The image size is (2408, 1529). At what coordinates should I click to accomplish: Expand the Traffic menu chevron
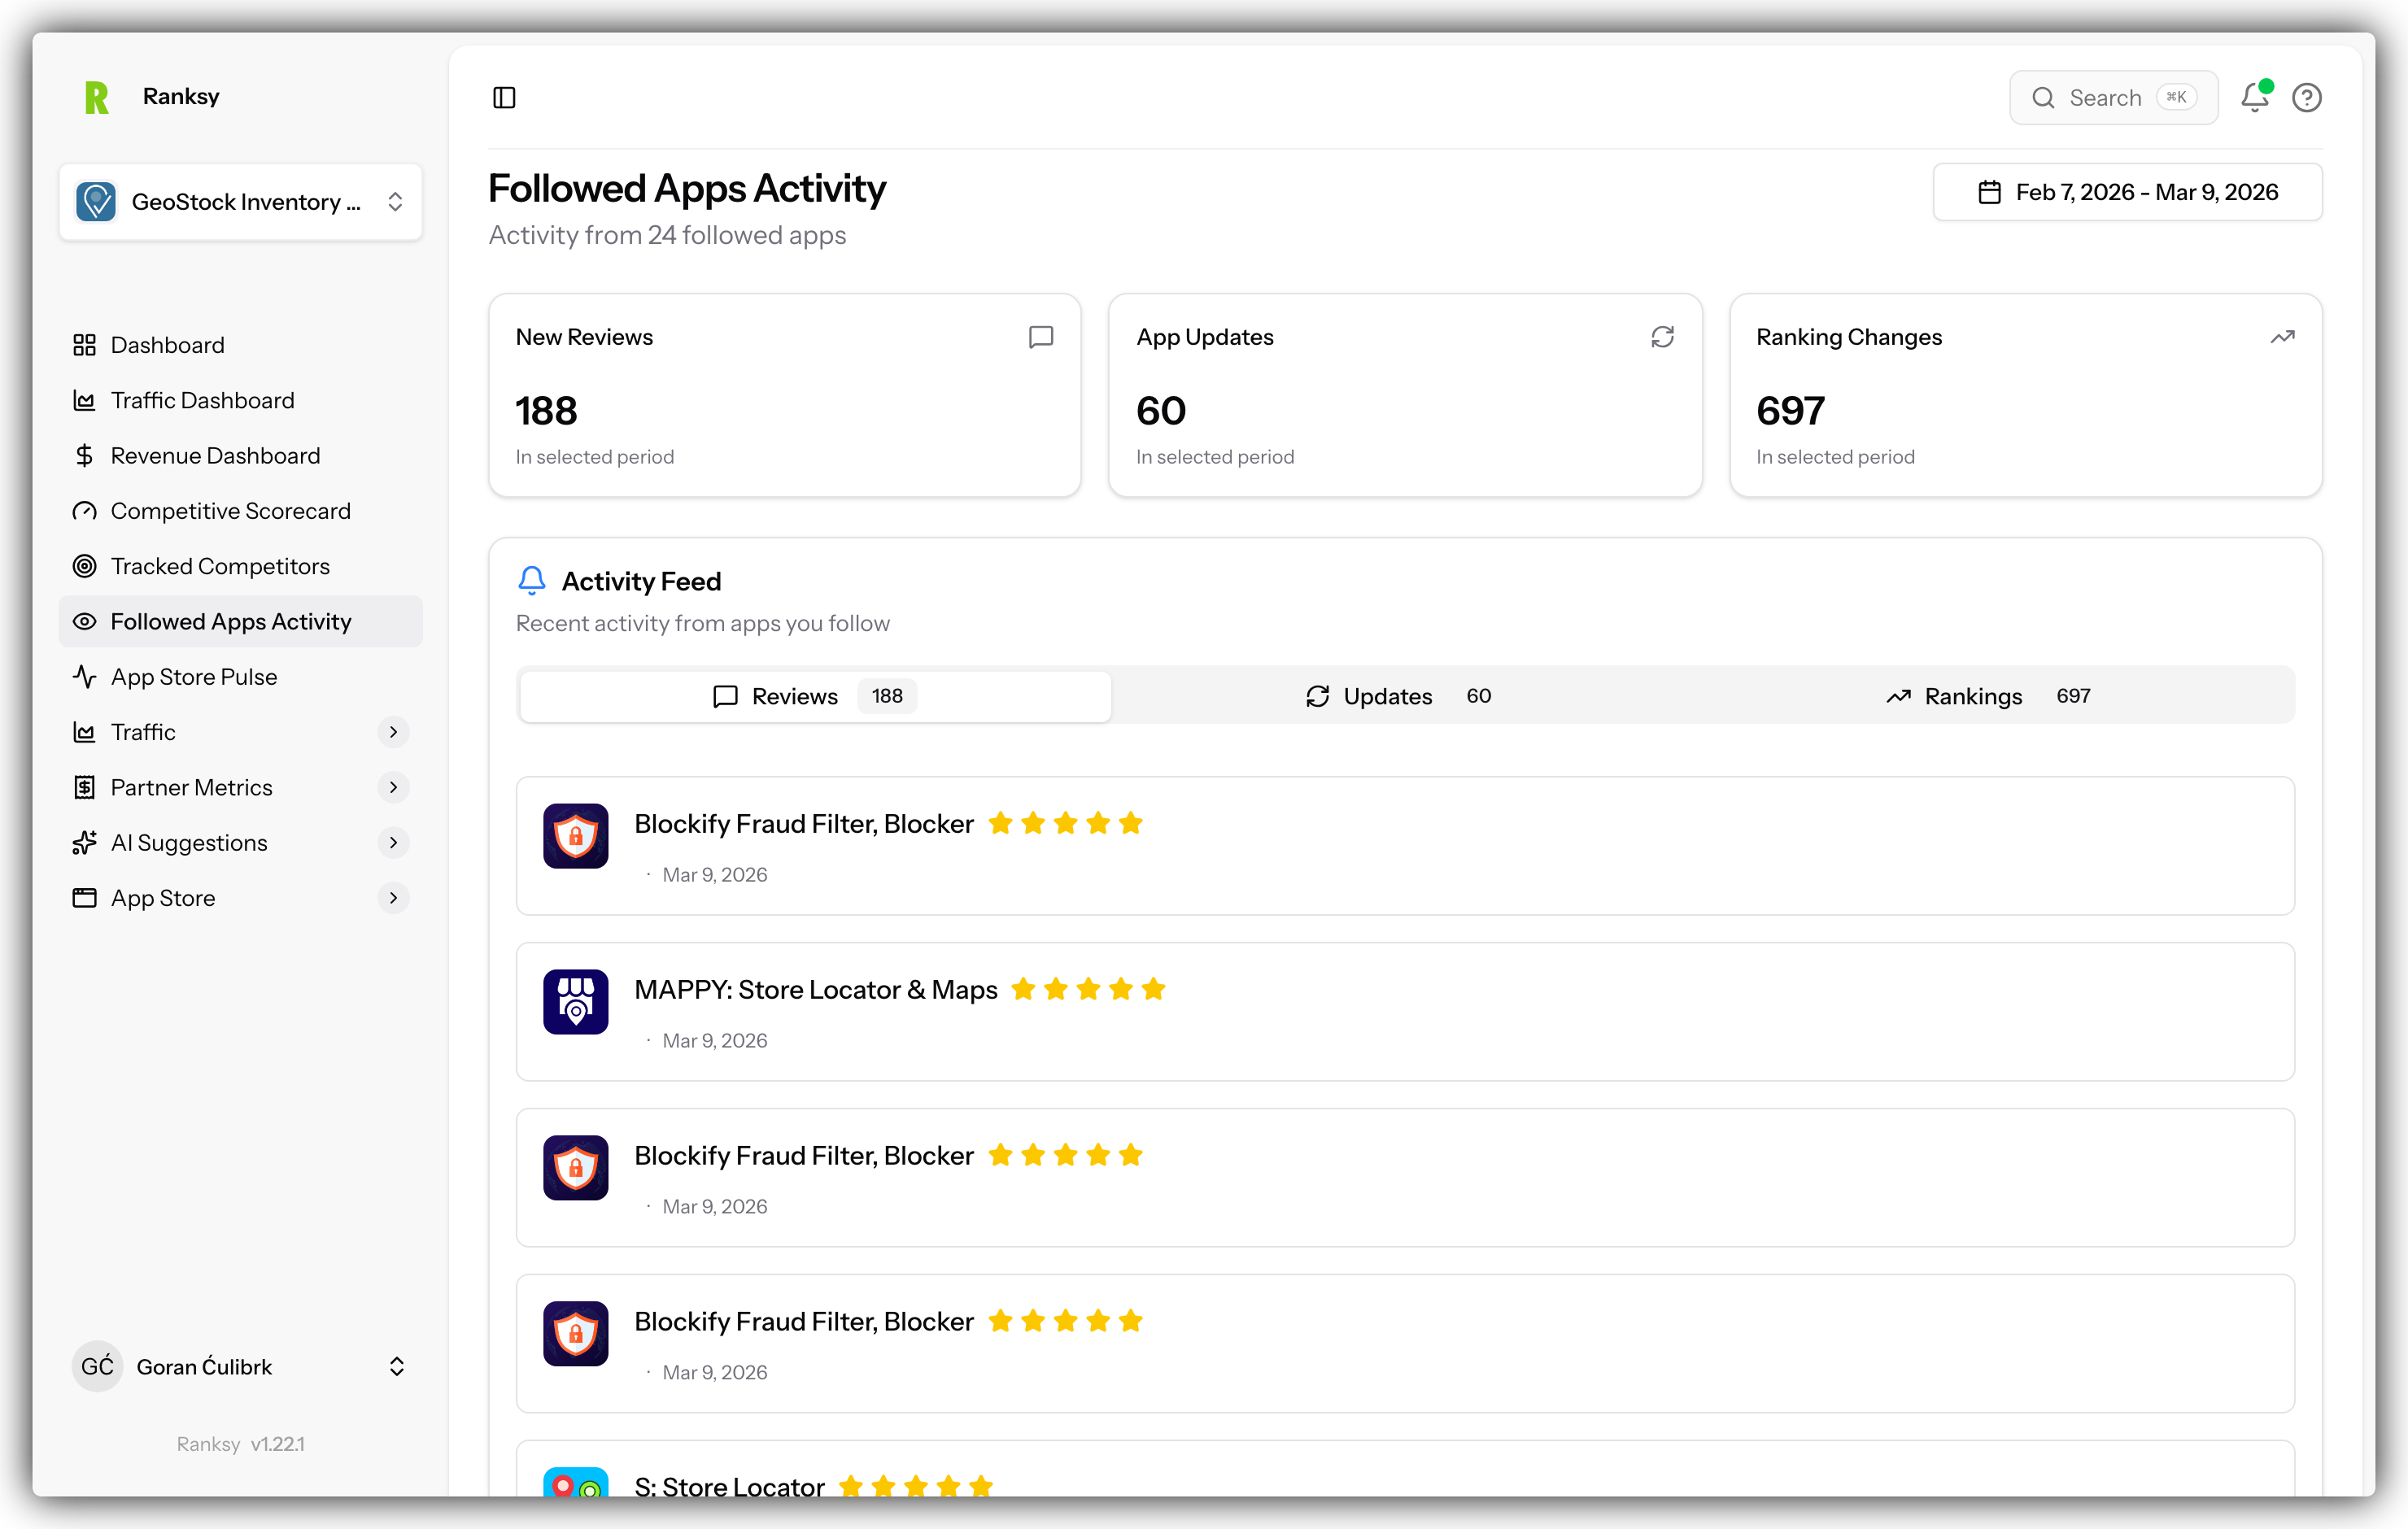pyautogui.click(x=393, y=732)
